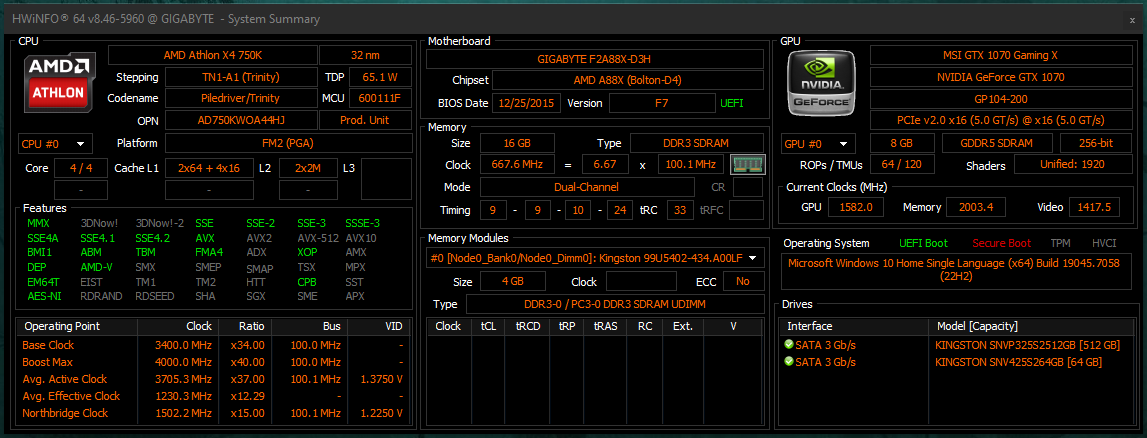Click the AMD-V feature flag
The width and height of the screenshot is (1147, 438).
point(97,268)
